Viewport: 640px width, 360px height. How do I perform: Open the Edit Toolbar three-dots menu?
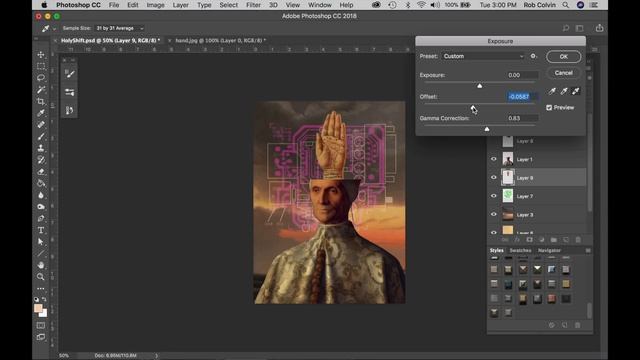pyautogui.click(x=41, y=289)
